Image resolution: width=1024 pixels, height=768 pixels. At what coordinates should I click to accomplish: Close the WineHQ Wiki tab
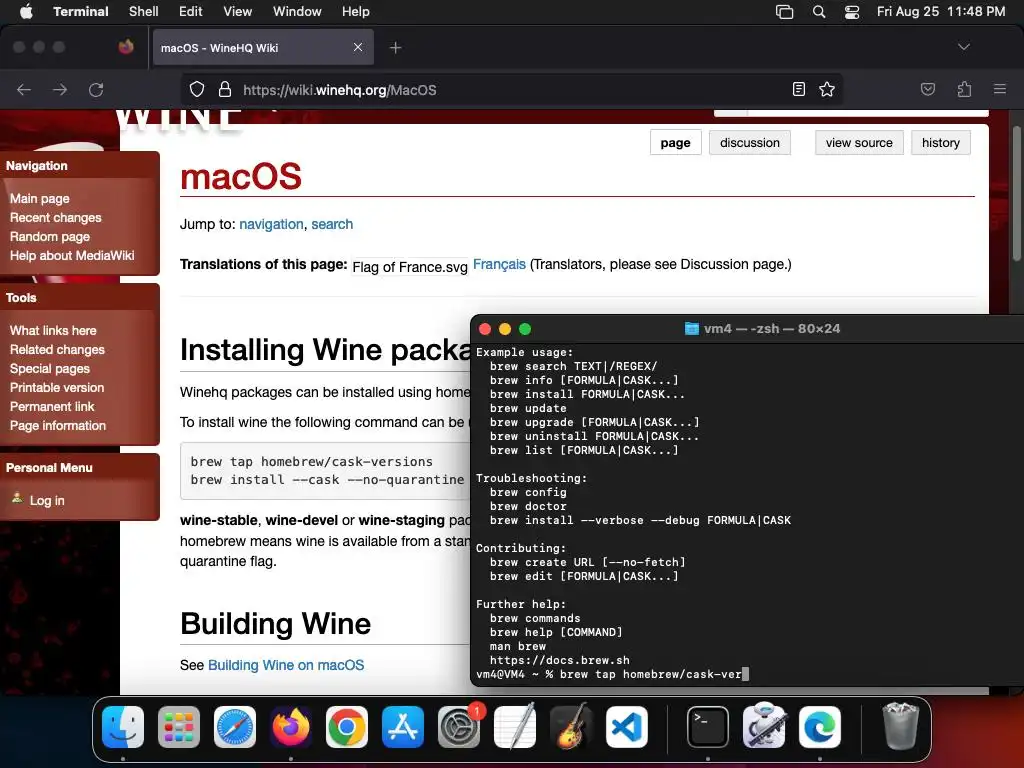358,47
